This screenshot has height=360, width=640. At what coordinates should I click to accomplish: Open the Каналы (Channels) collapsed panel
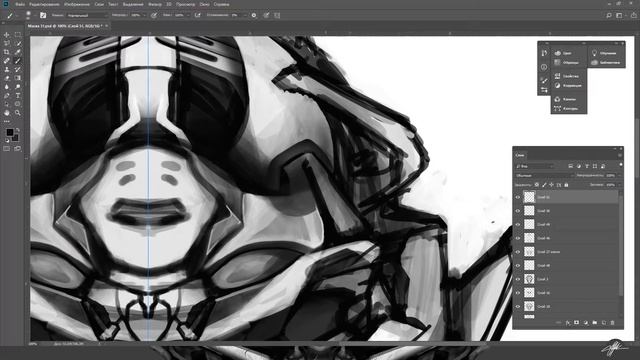[565, 99]
